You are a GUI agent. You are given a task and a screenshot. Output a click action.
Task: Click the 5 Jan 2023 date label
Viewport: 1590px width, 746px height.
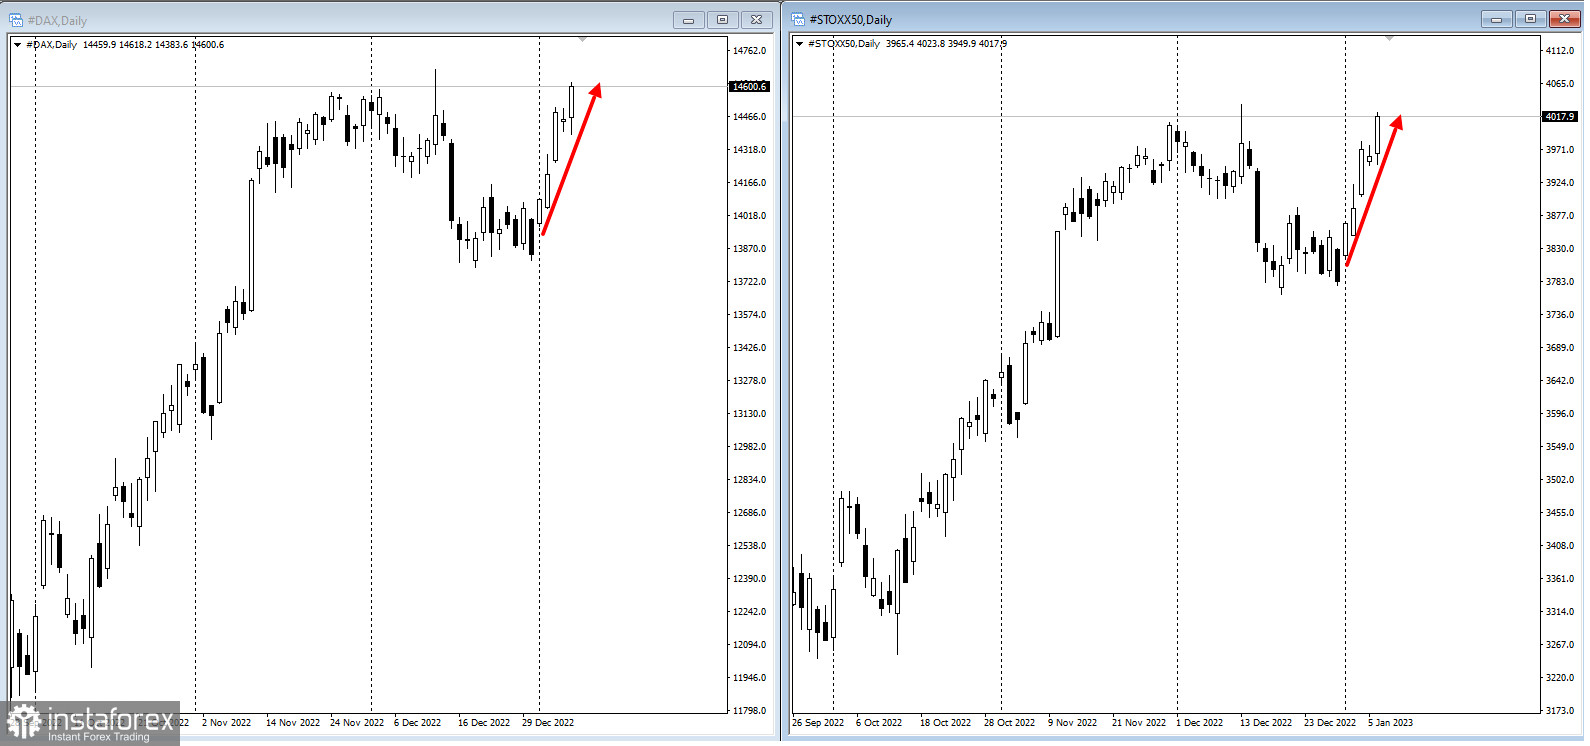1390,723
